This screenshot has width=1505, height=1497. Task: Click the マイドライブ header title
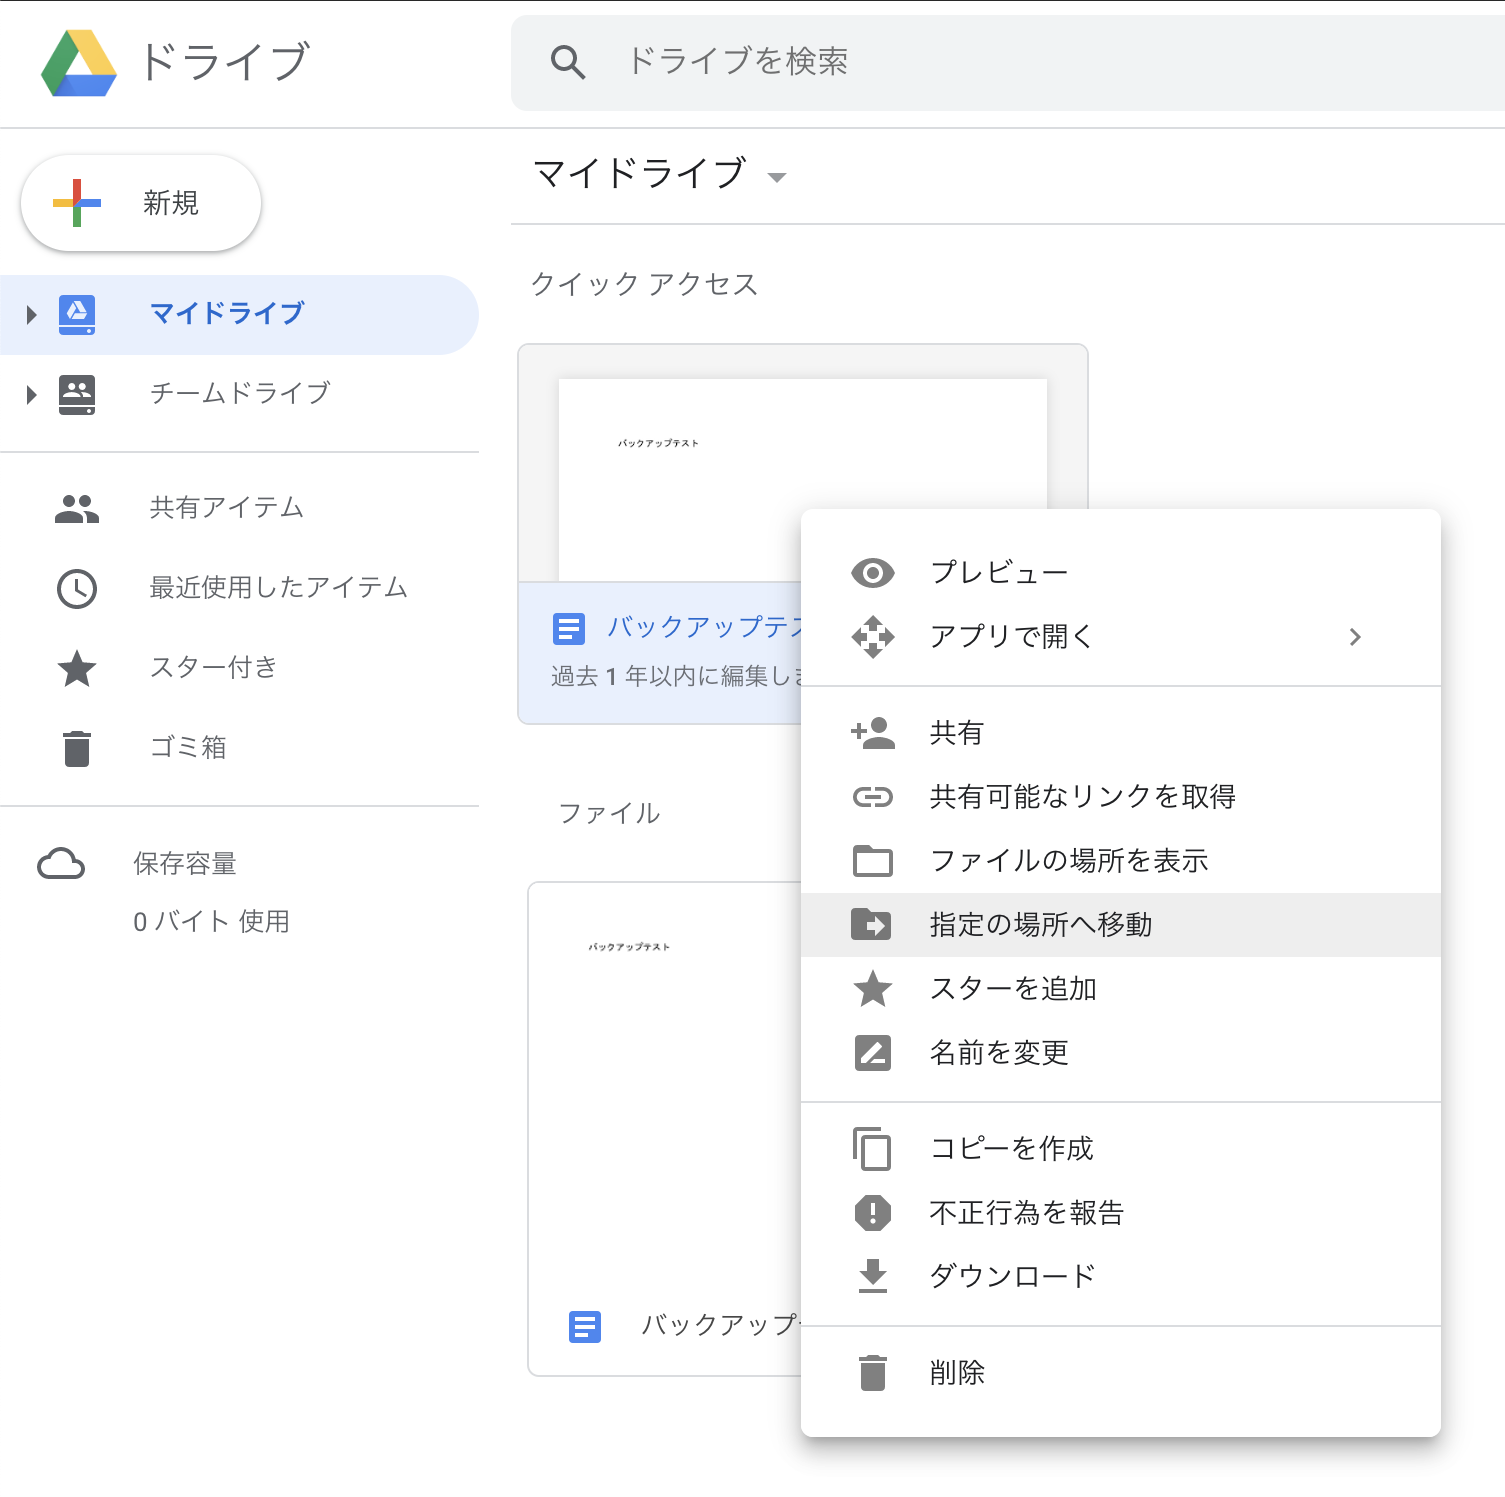(x=640, y=174)
